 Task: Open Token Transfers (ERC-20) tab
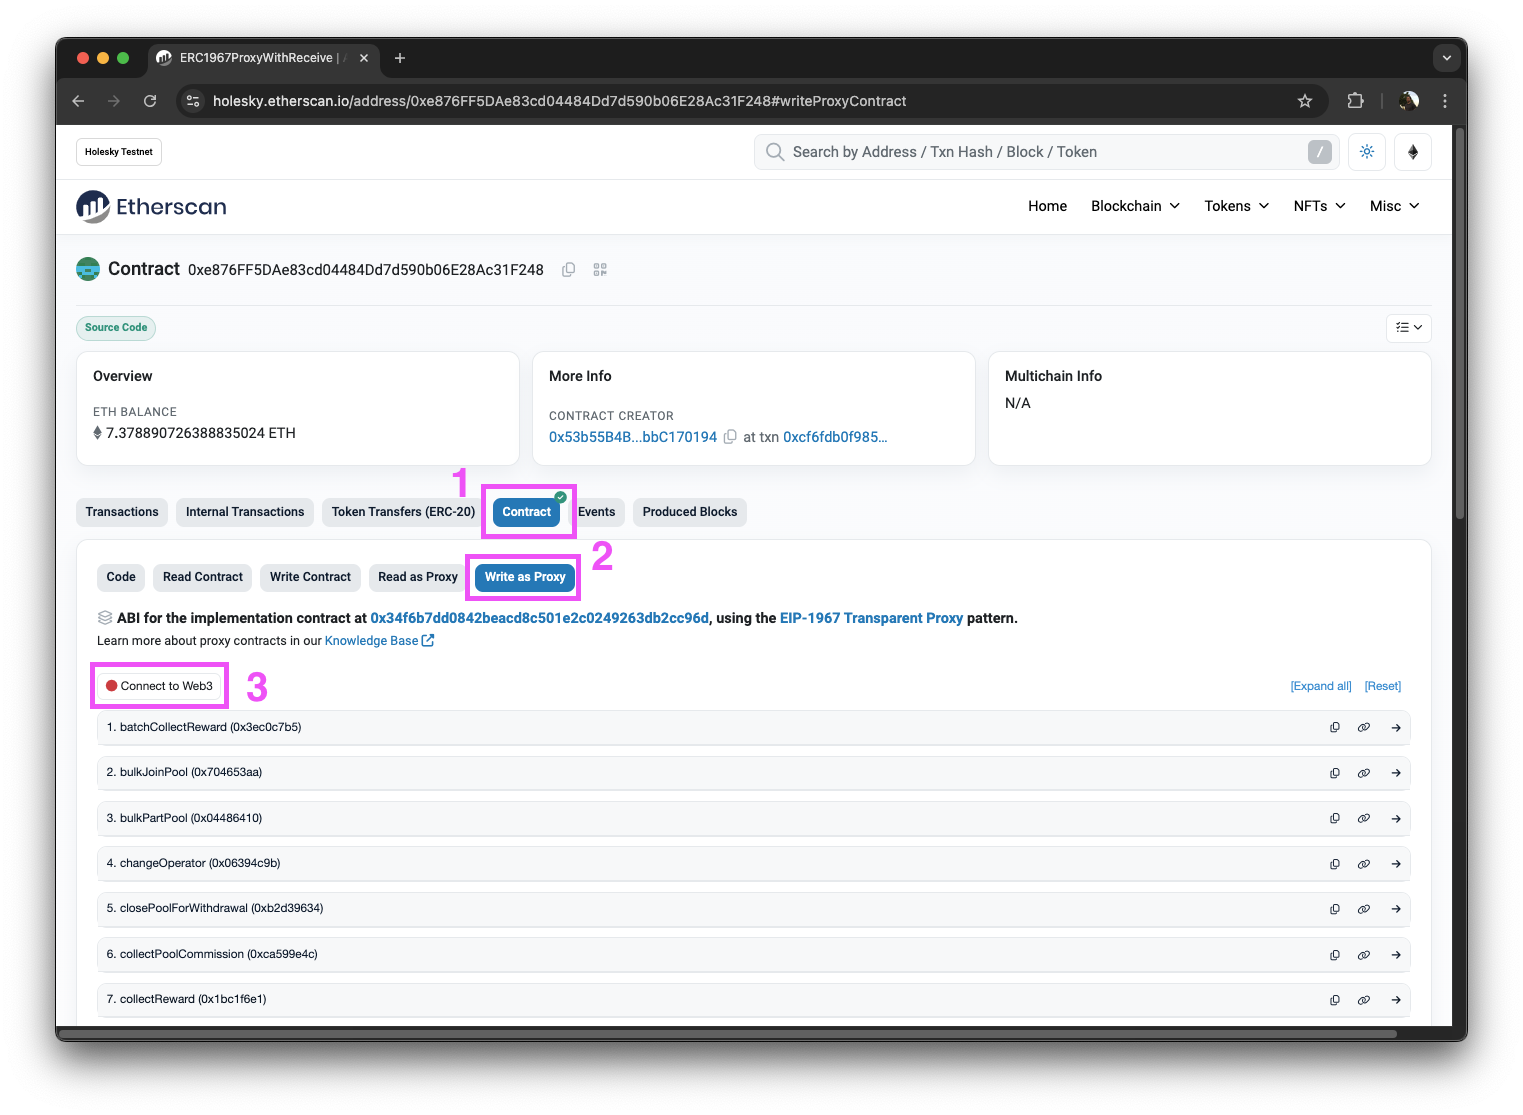click(403, 512)
